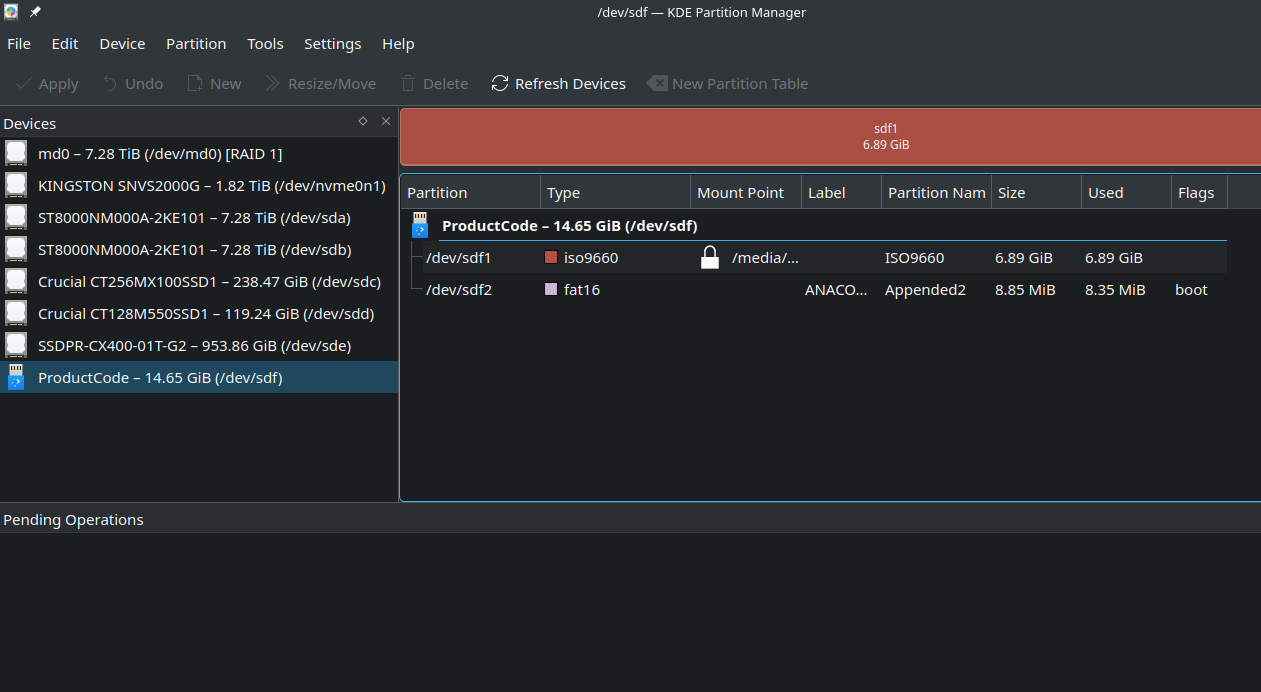Image resolution: width=1261 pixels, height=692 pixels.
Task: Open the Partition menu
Action: [x=196, y=44]
